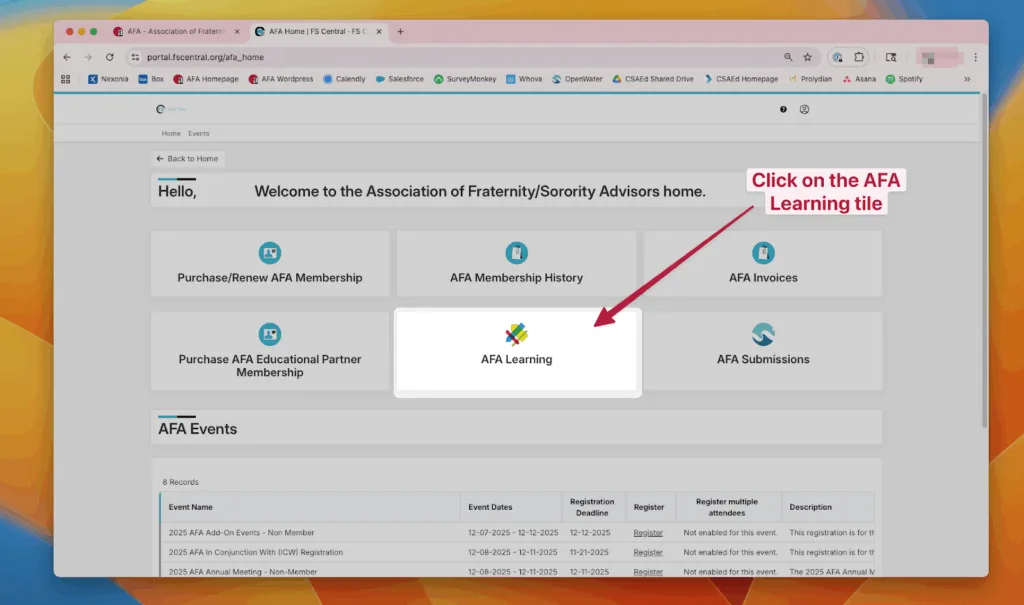Register for 2025 AFA In Conjunction With (ICW)
Viewport: 1024px width, 605px height.
(648, 552)
